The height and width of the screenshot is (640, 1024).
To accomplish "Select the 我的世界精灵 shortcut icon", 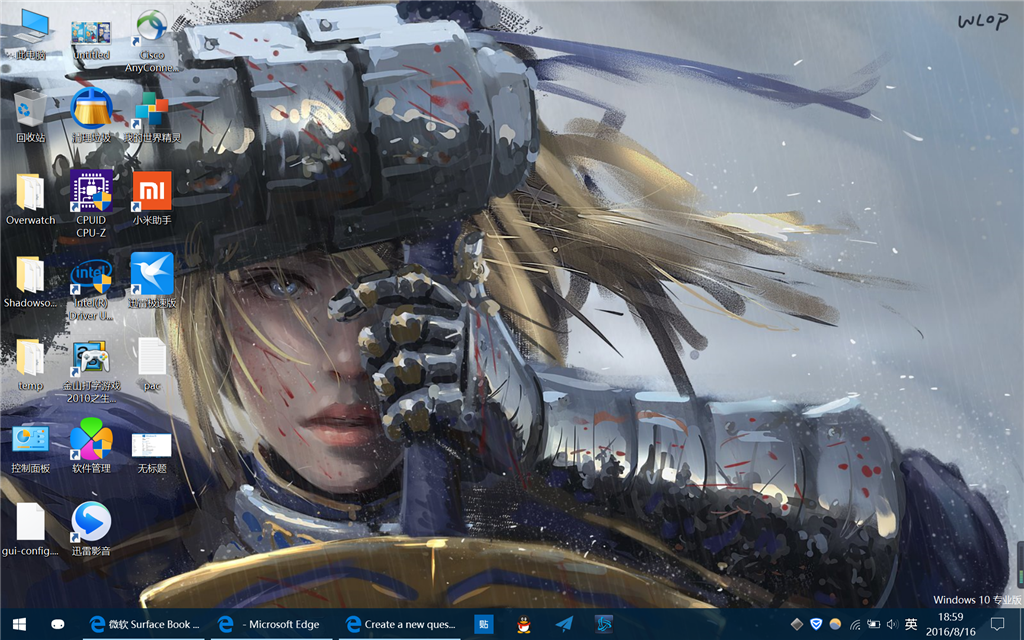I will pos(152,116).
